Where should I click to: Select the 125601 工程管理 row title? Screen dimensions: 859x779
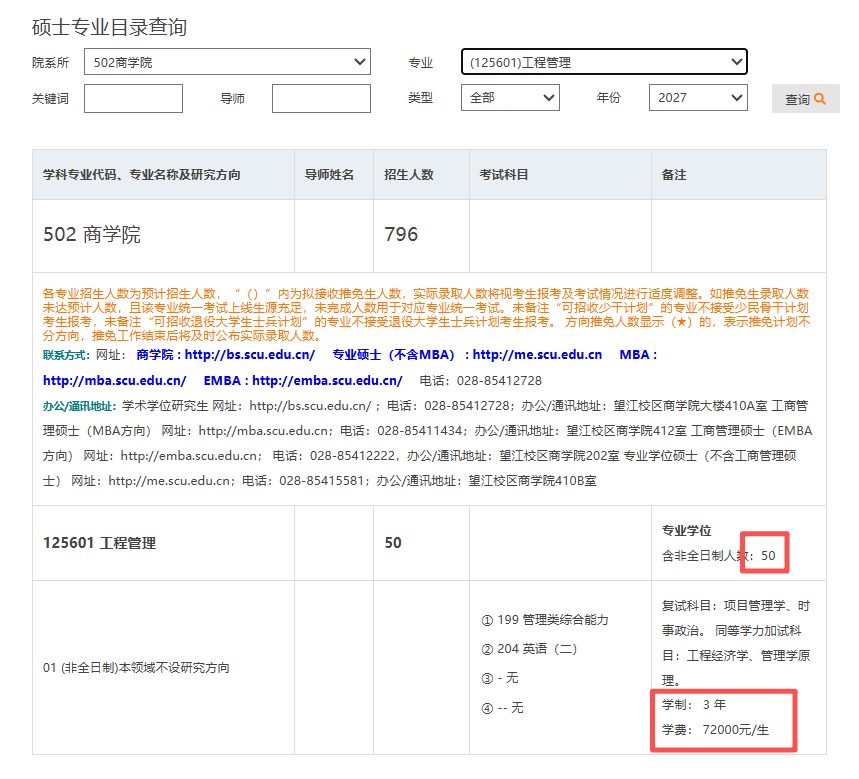click(x=99, y=543)
